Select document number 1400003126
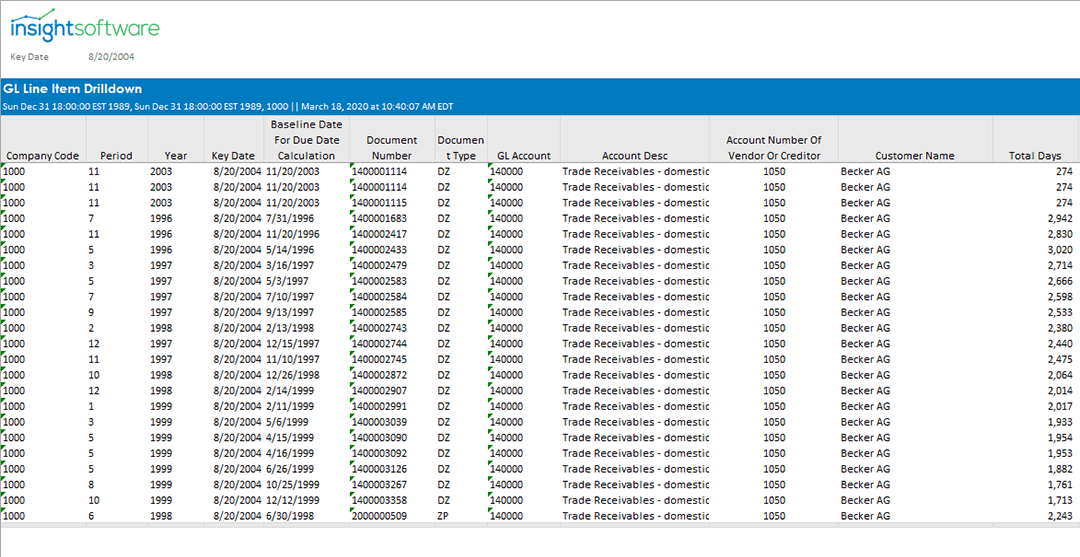This screenshot has width=1080, height=557. point(380,469)
